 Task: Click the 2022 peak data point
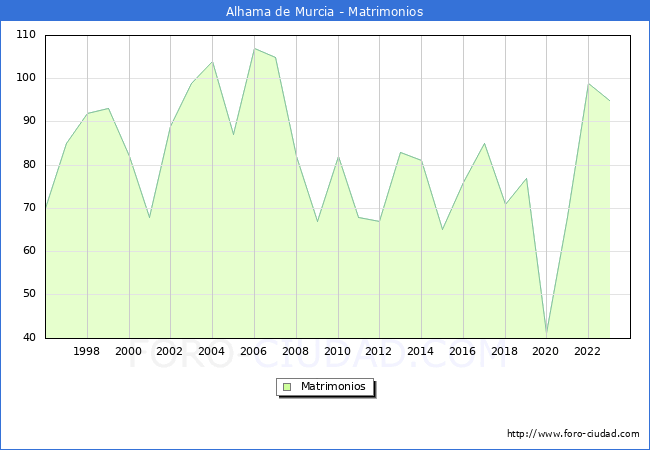(x=589, y=84)
